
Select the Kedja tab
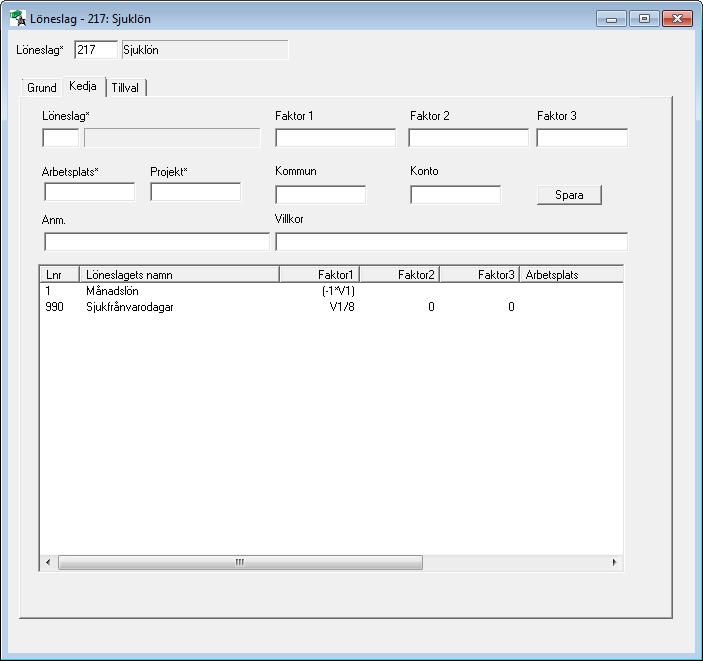pyautogui.click(x=83, y=86)
